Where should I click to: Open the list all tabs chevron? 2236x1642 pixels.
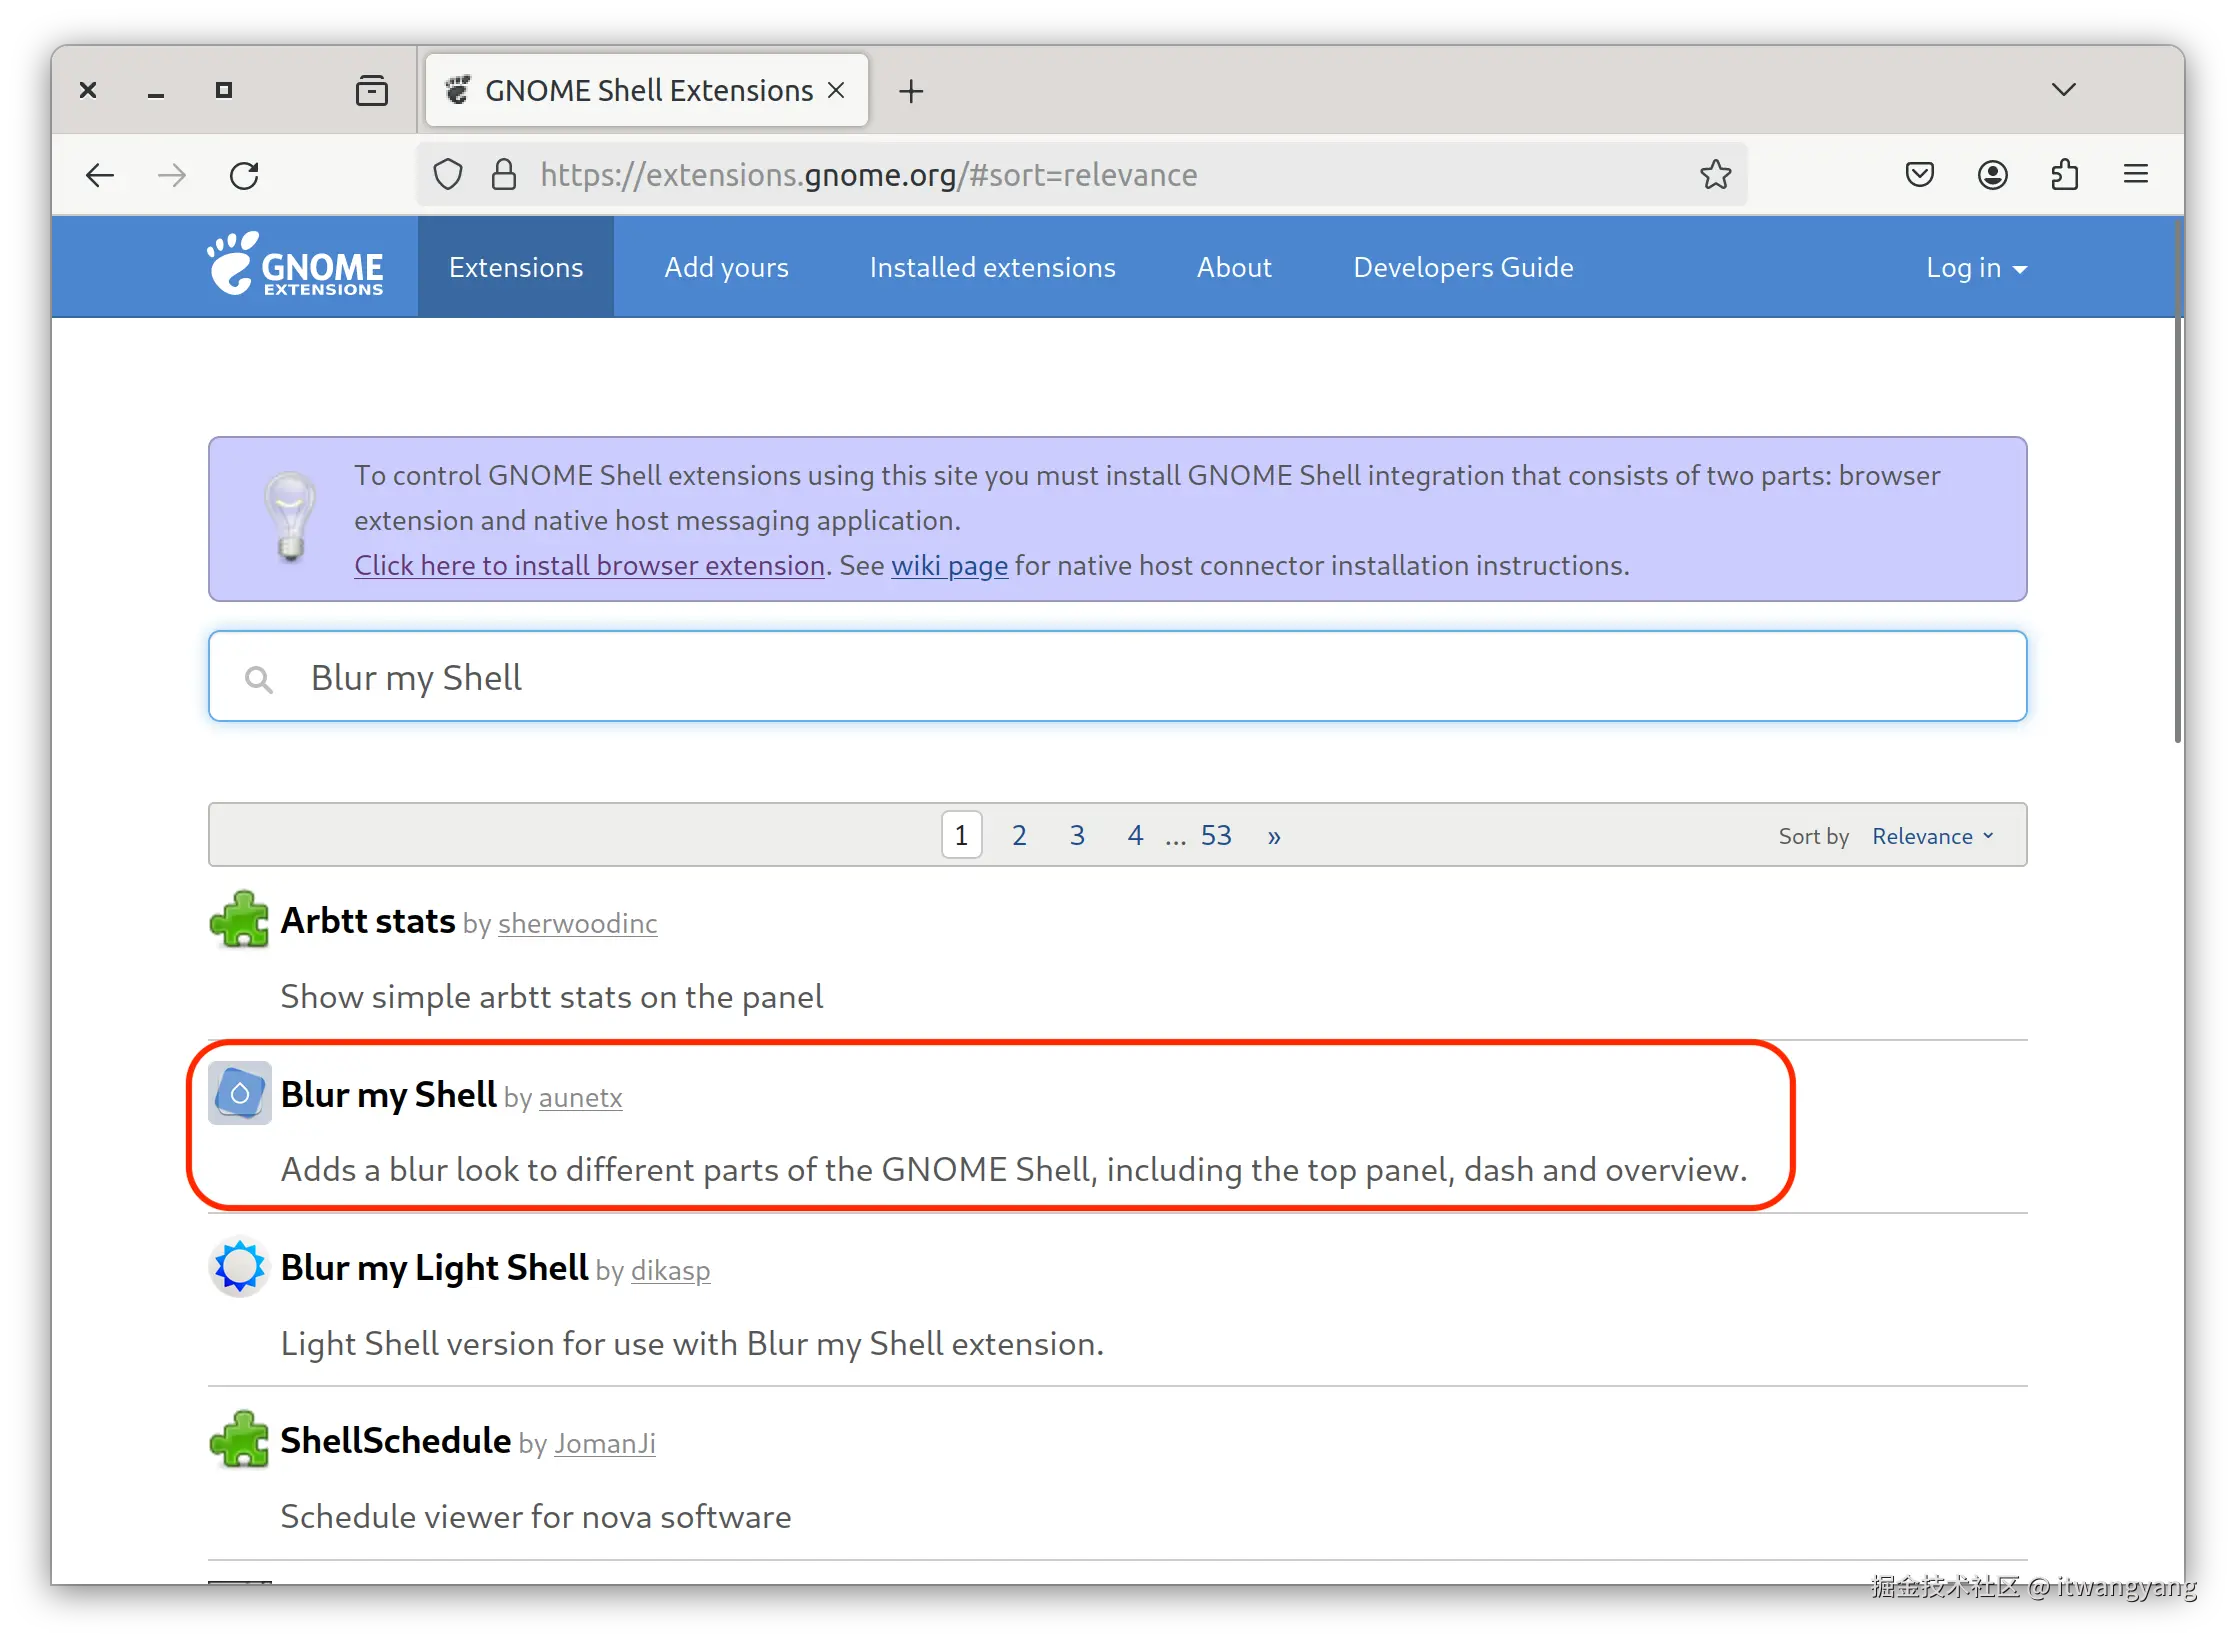(x=2063, y=90)
